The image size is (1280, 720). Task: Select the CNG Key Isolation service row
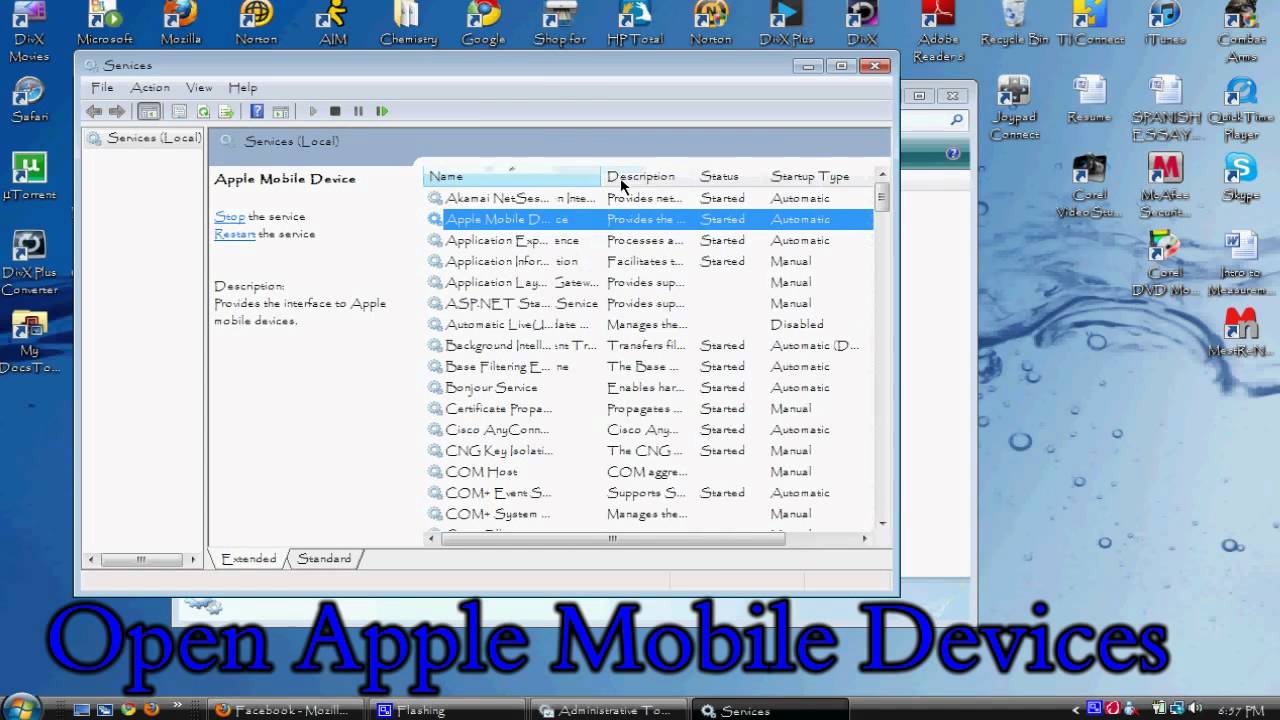649,450
